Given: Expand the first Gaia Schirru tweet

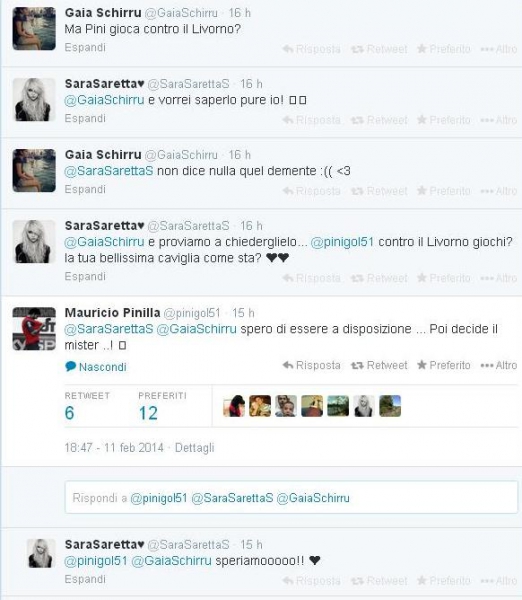Looking at the screenshot, I should [x=85, y=47].
